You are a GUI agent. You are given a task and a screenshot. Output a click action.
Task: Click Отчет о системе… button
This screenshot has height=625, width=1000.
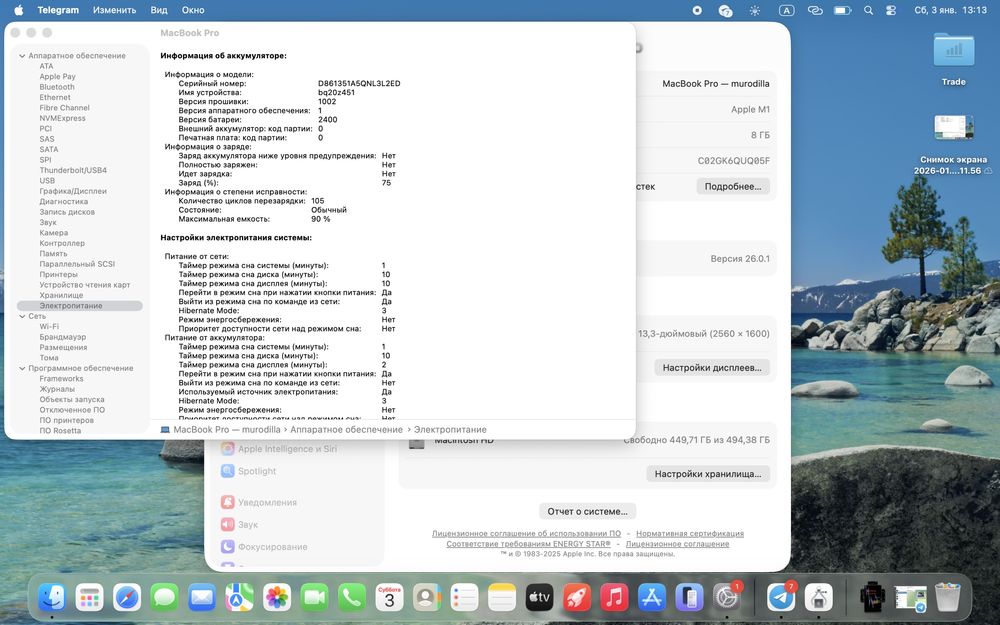[587, 511]
